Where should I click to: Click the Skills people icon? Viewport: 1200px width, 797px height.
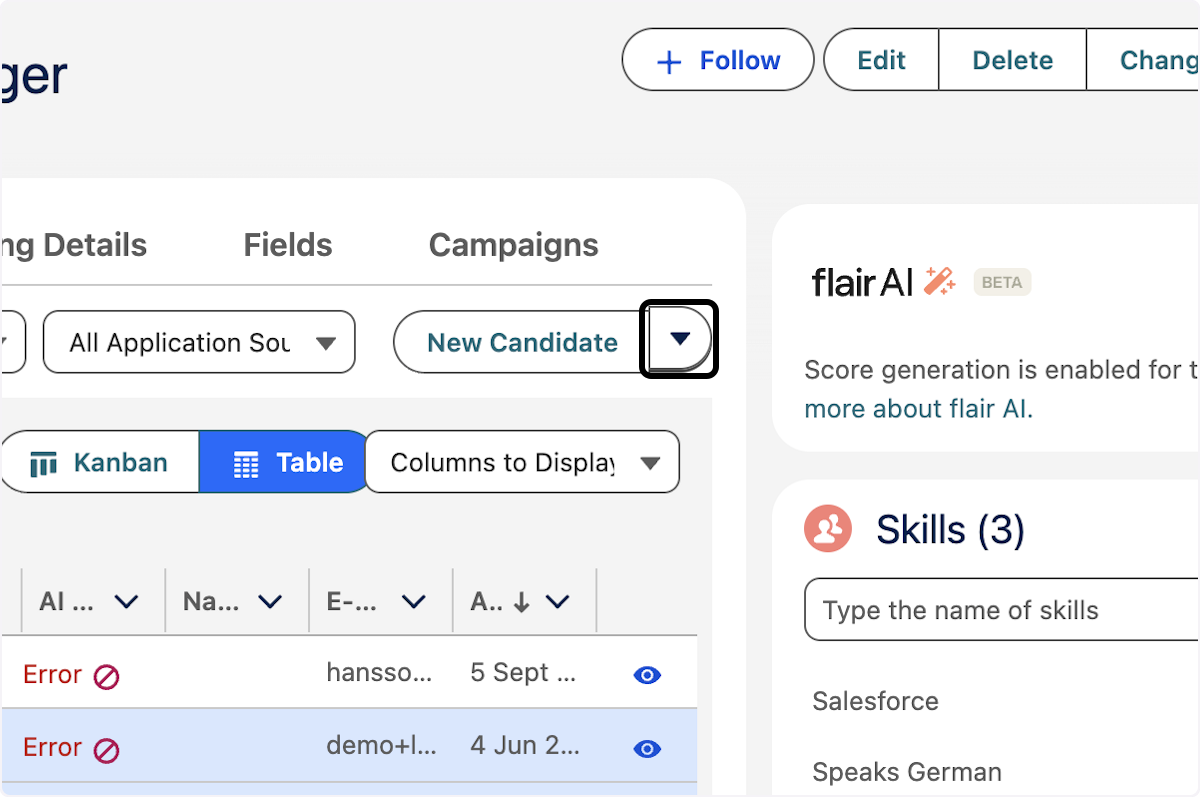828,529
